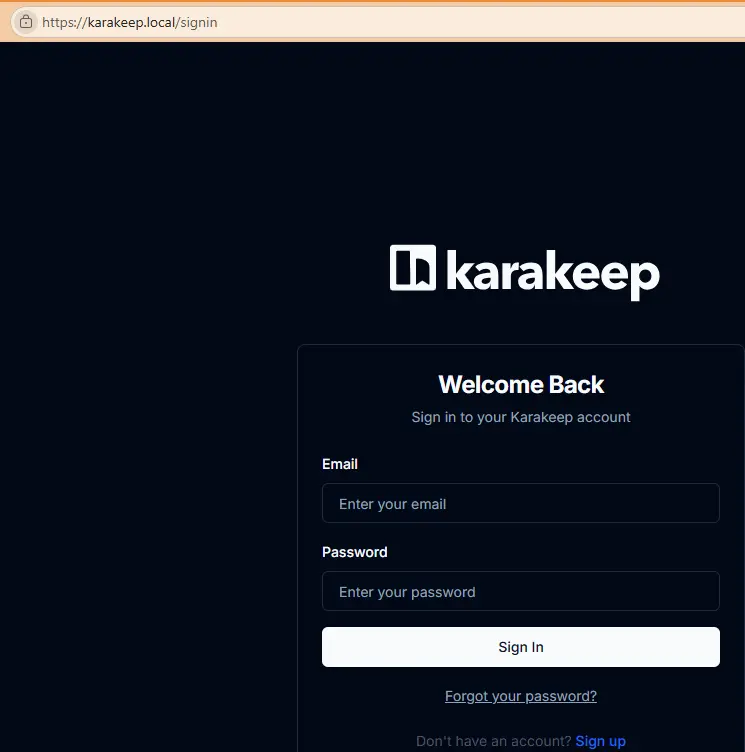This screenshot has width=745, height=752.
Task: Click the Email field label
Action: tap(340, 464)
